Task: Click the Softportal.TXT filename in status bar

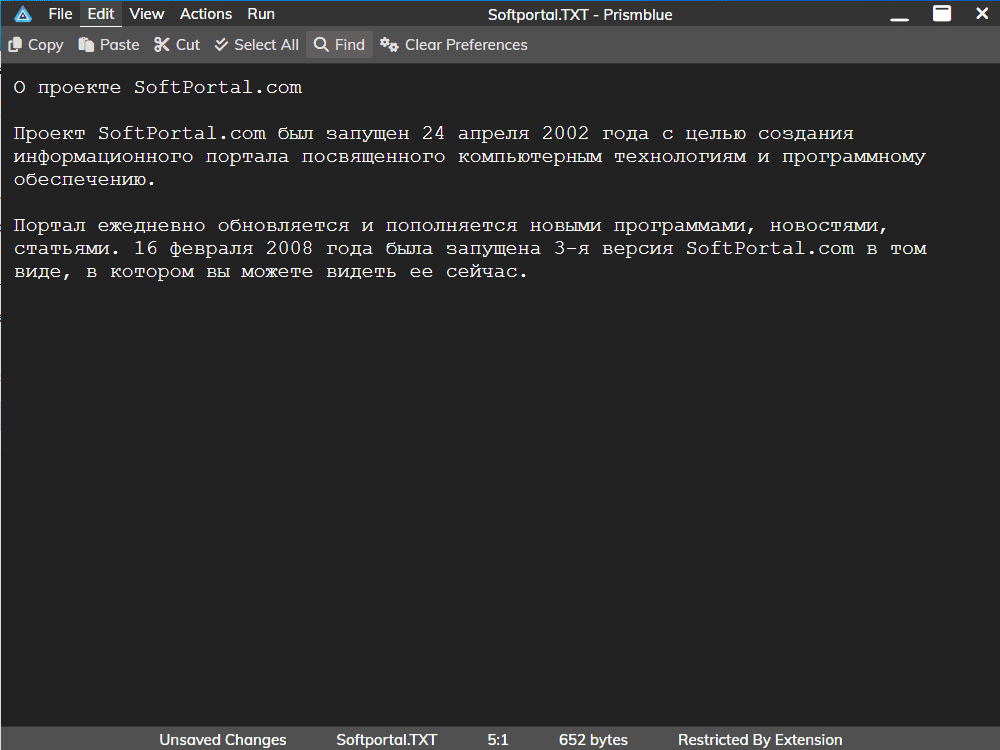Action: [387, 740]
